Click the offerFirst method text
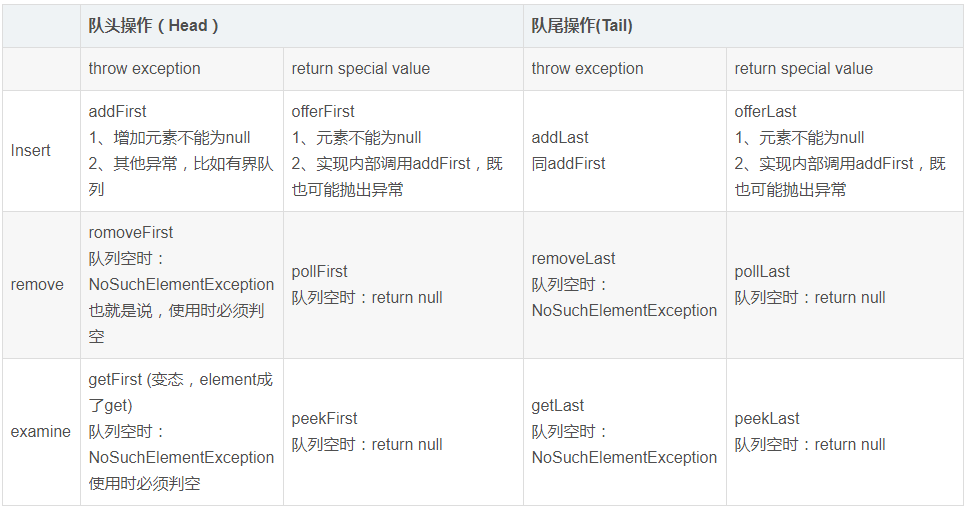 pyautogui.click(x=323, y=112)
